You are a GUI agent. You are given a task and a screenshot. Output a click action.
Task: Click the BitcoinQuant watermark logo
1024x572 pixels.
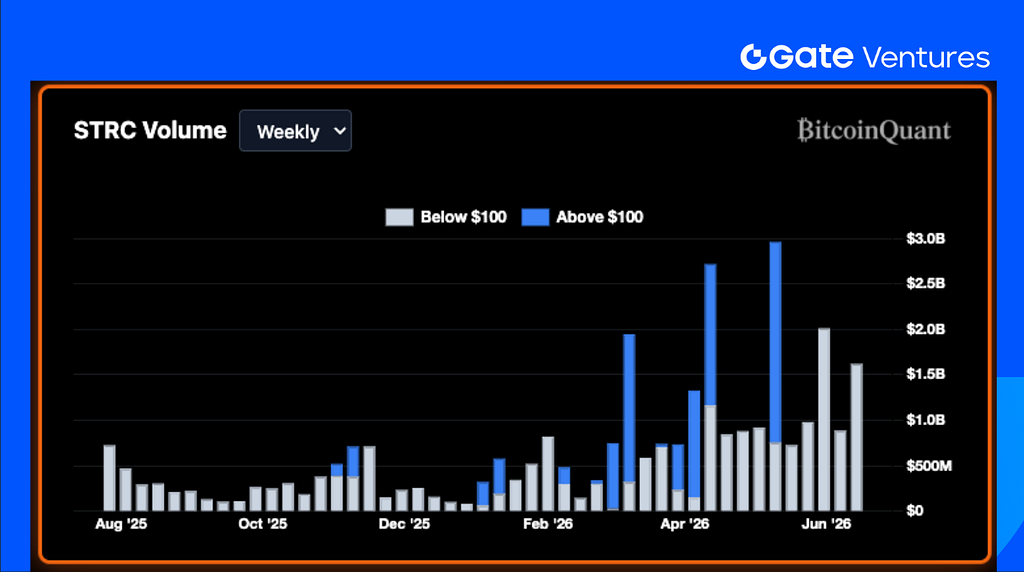click(x=874, y=130)
